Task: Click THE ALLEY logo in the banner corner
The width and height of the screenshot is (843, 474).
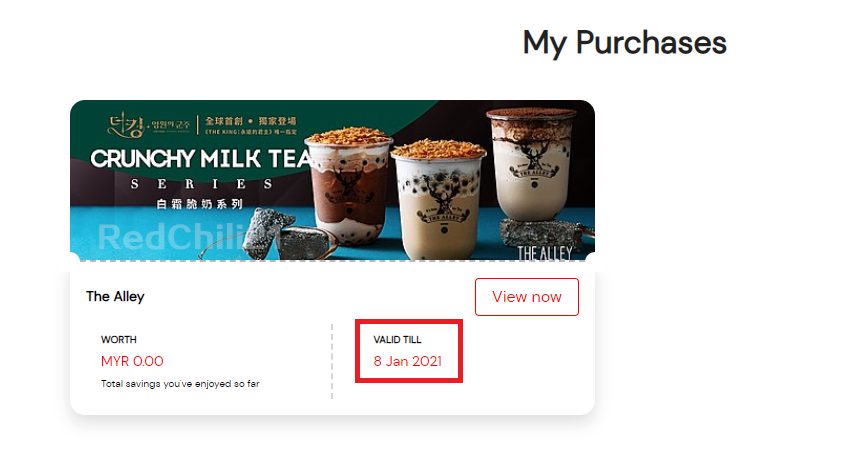Action: point(544,253)
